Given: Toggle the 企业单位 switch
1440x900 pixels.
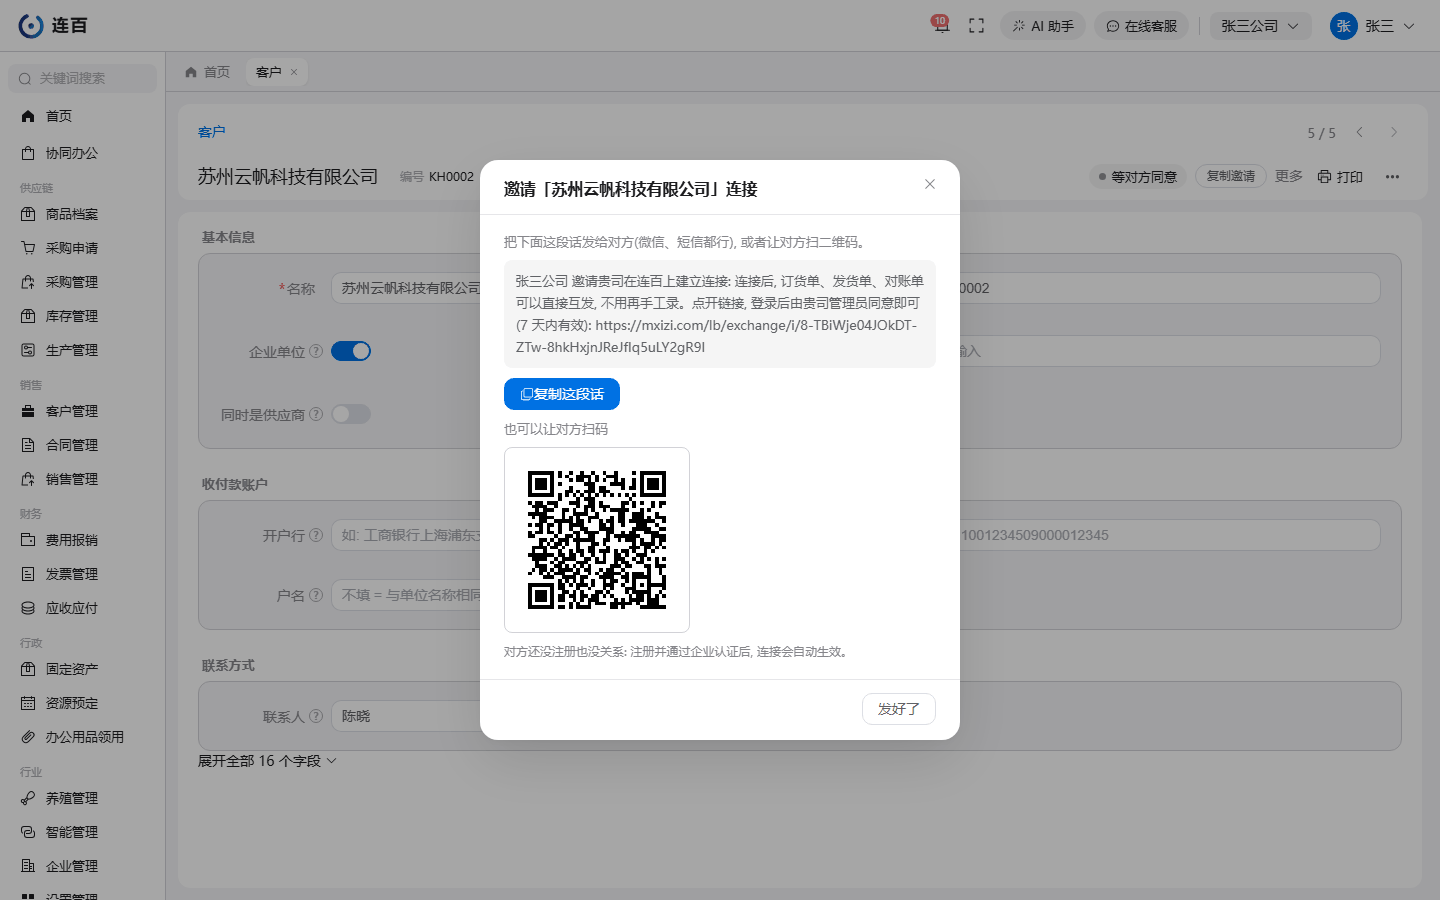Looking at the screenshot, I should pos(351,351).
